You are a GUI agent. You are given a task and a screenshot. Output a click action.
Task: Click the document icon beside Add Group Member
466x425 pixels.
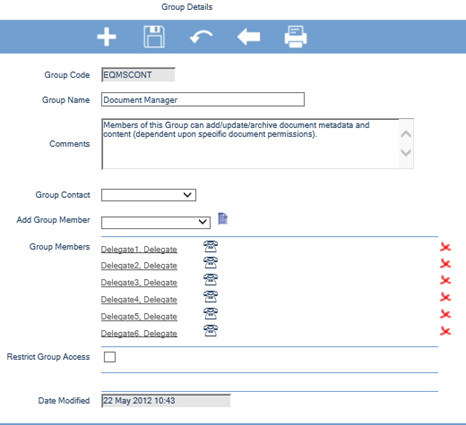223,219
